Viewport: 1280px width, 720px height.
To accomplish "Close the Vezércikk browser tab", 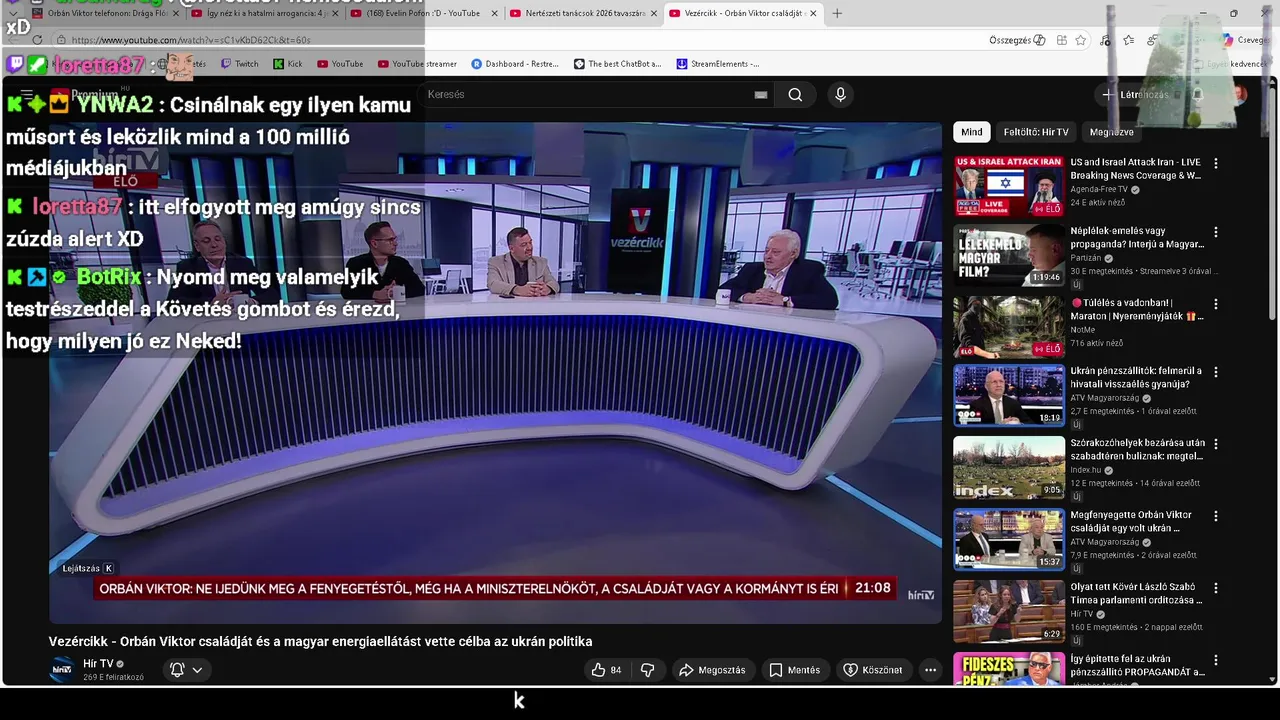I will click(813, 13).
